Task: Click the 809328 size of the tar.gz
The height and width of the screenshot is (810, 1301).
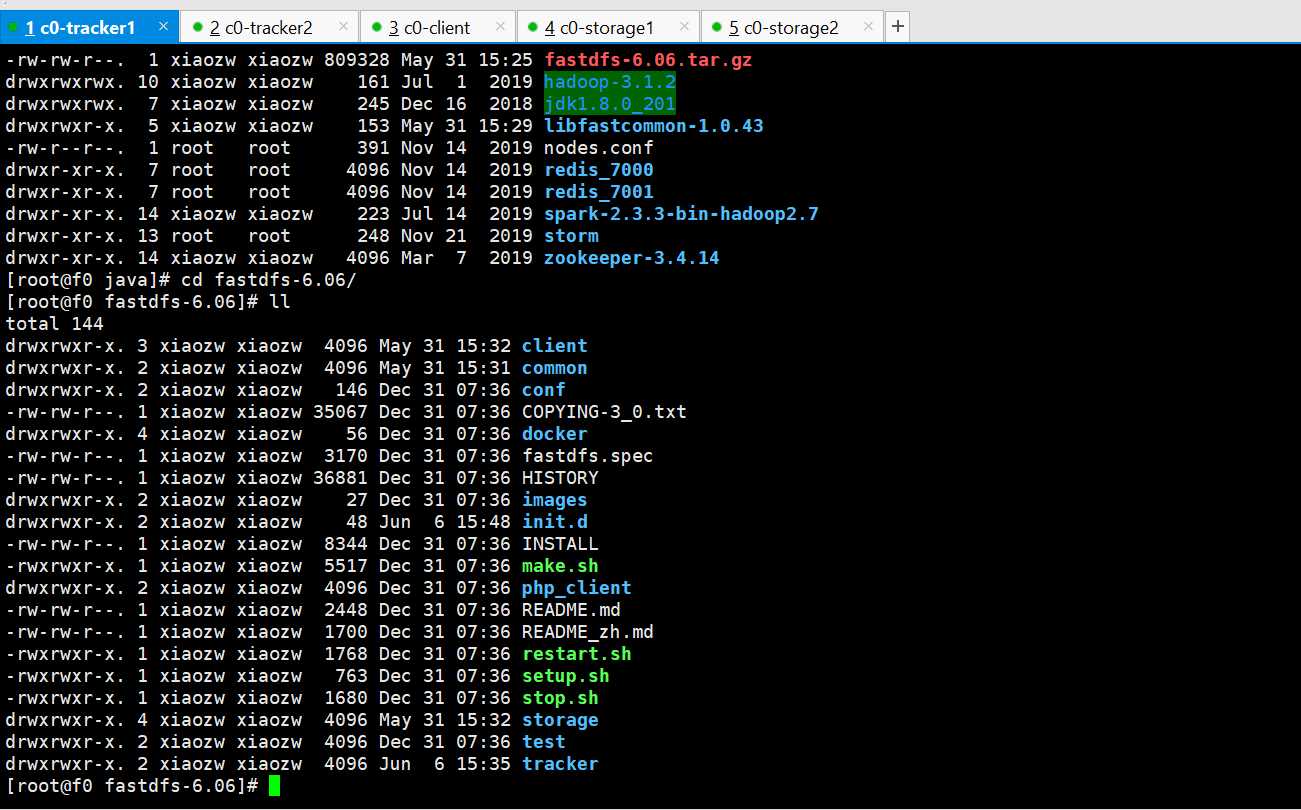Action: (x=356, y=60)
